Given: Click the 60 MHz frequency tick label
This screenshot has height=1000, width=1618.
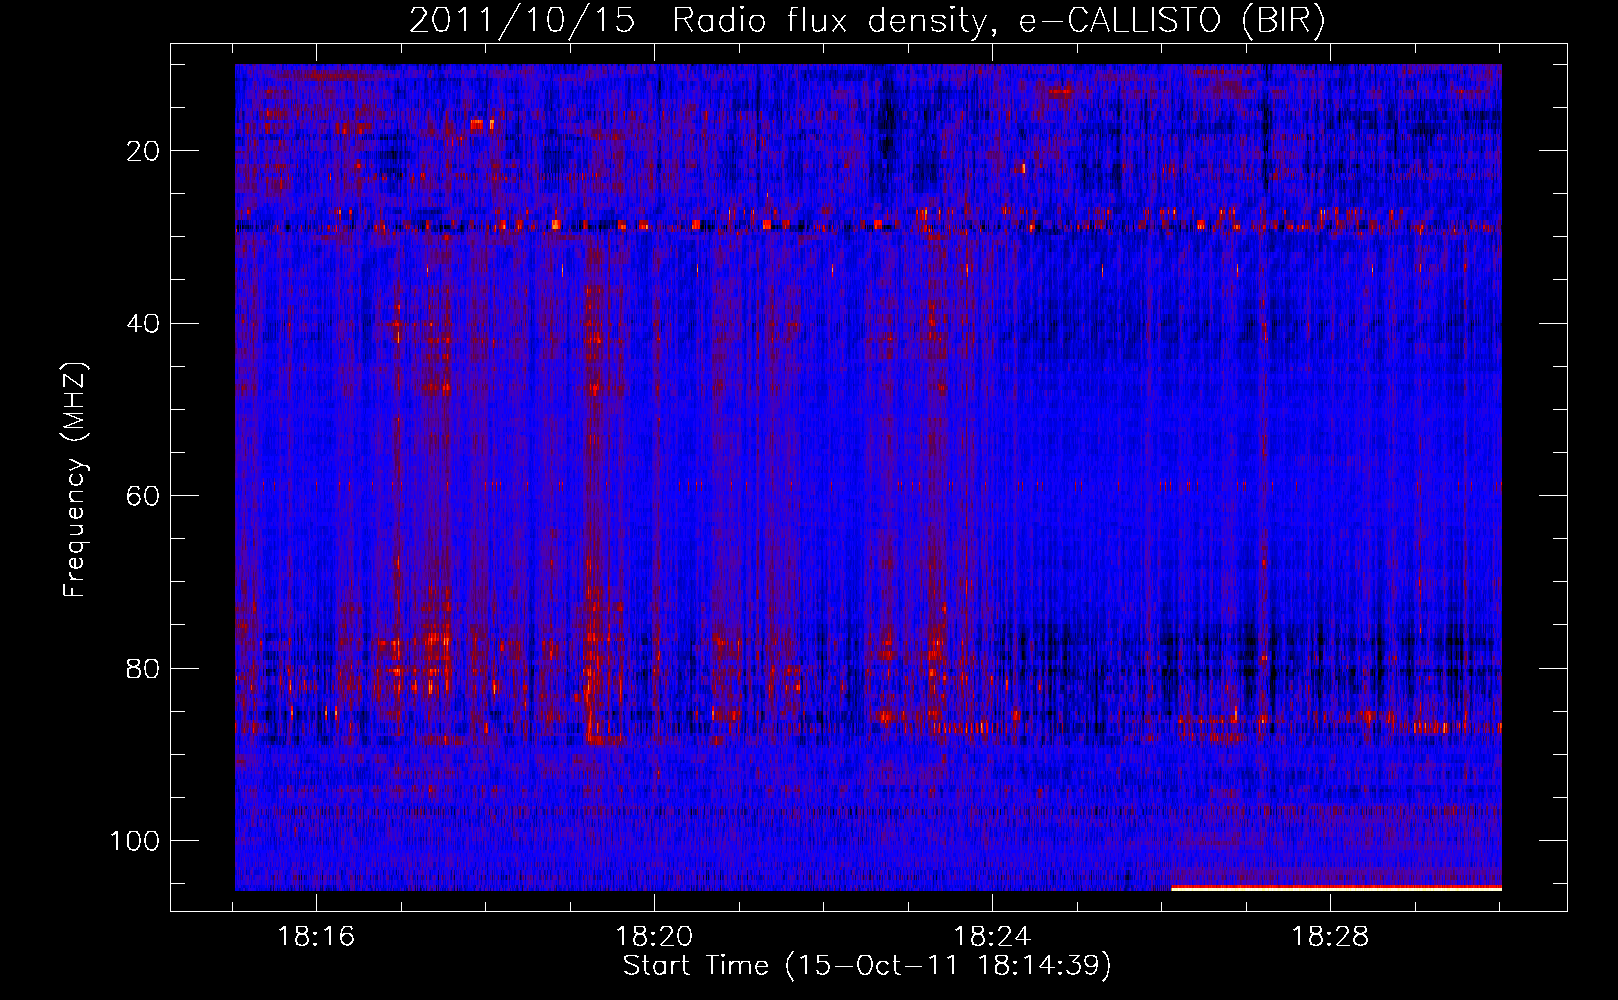Looking at the screenshot, I should [x=144, y=496].
